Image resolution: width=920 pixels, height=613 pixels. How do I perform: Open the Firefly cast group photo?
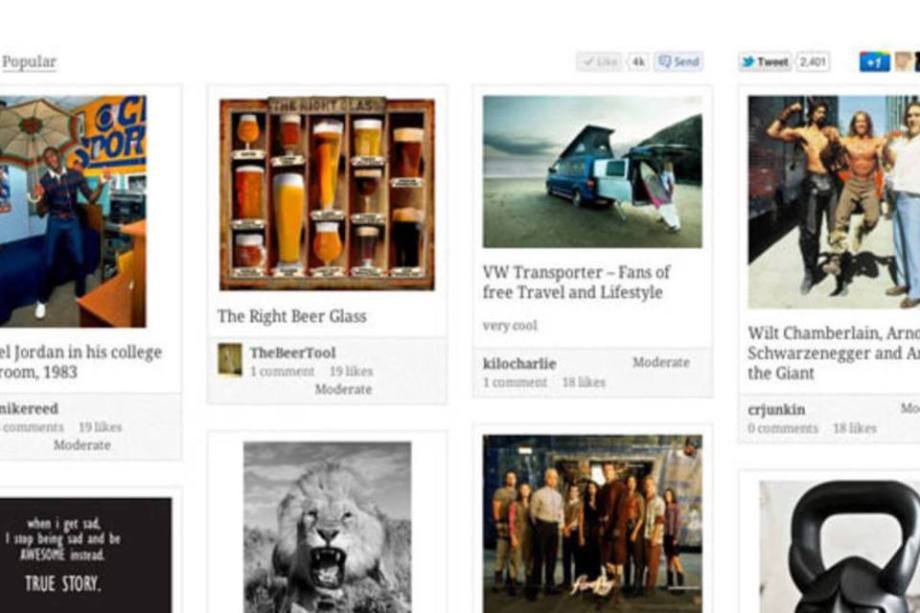click(592, 523)
